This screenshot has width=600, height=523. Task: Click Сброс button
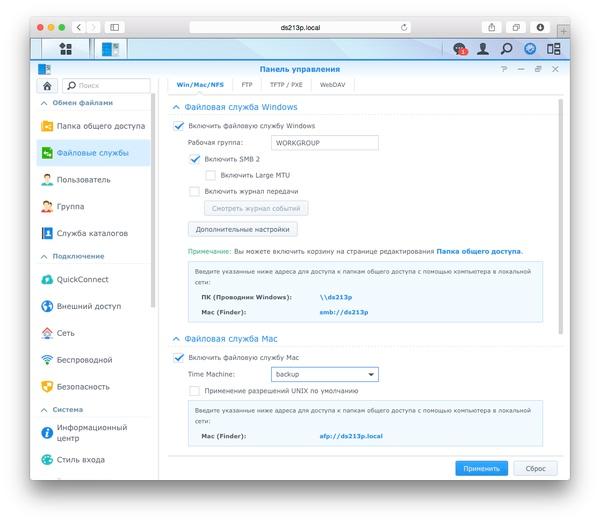[x=535, y=468]
